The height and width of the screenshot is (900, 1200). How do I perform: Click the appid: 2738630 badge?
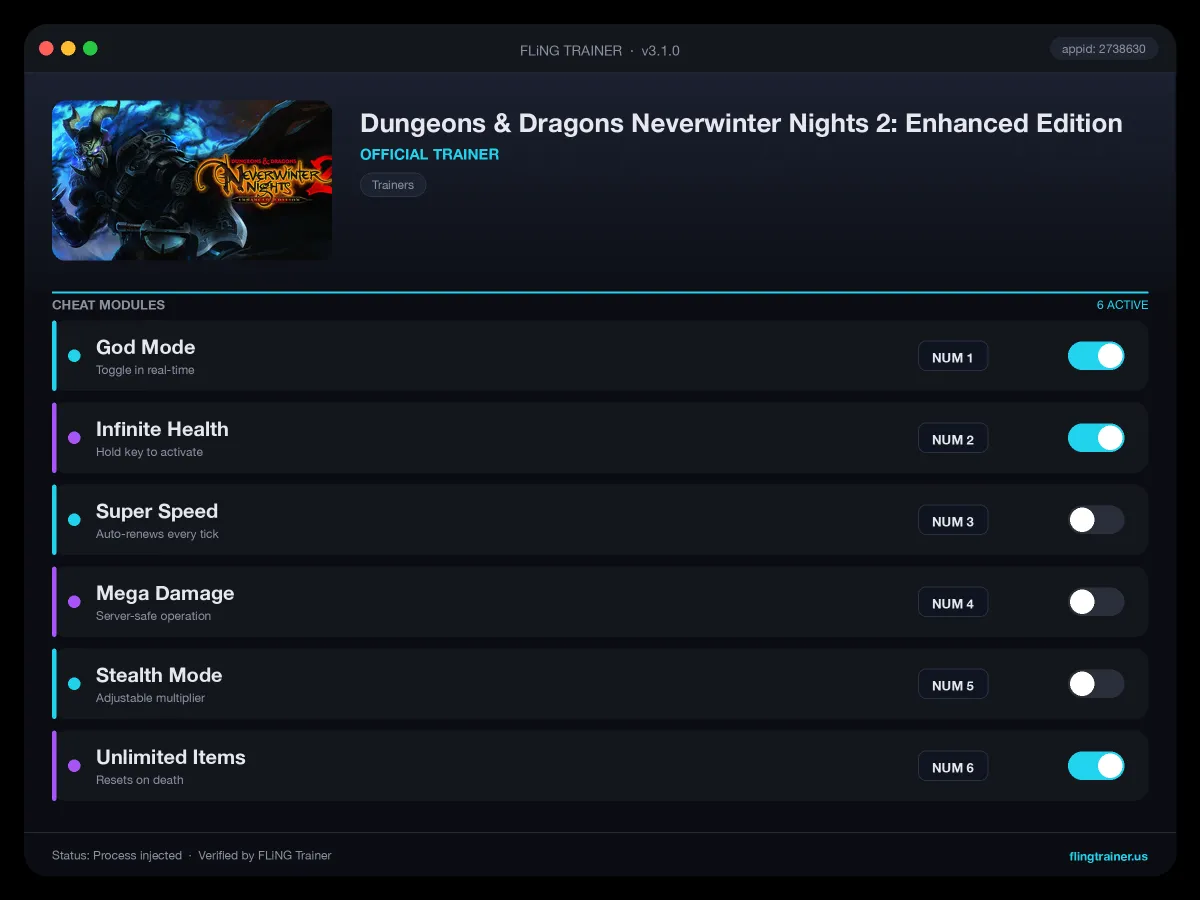point(1104,49)
